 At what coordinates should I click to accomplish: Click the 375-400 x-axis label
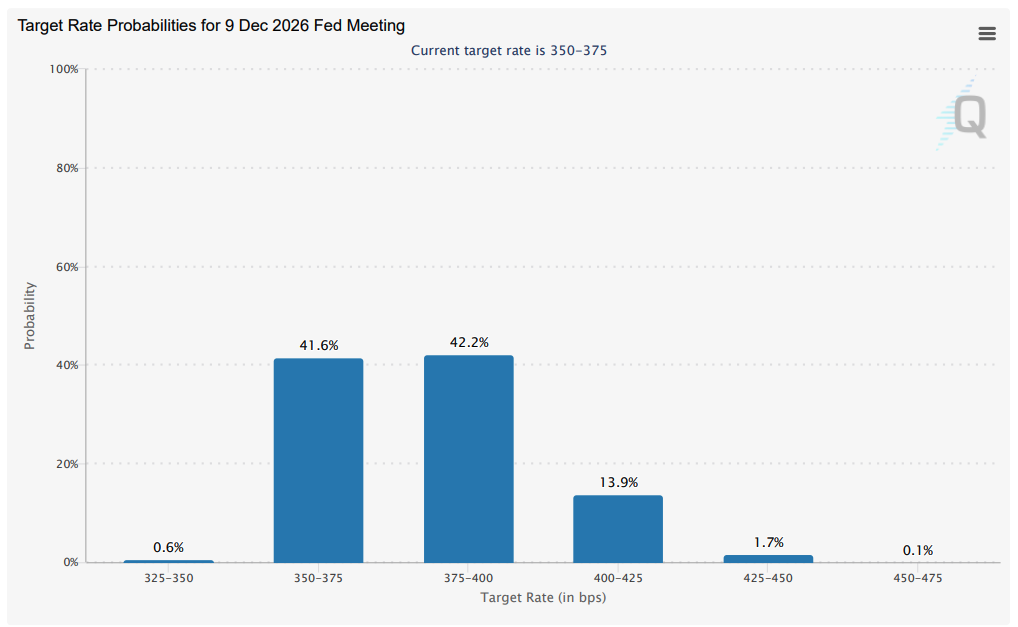tap(469, 578)
